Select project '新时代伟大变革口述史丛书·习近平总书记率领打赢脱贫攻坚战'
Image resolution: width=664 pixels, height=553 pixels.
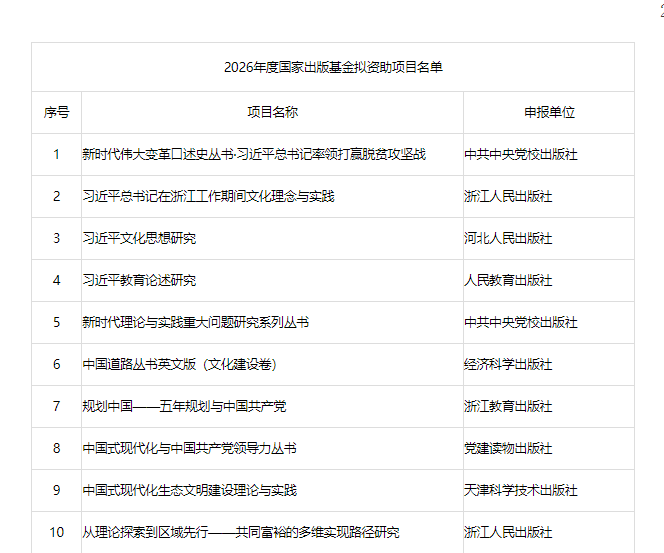tap(254, 154)
